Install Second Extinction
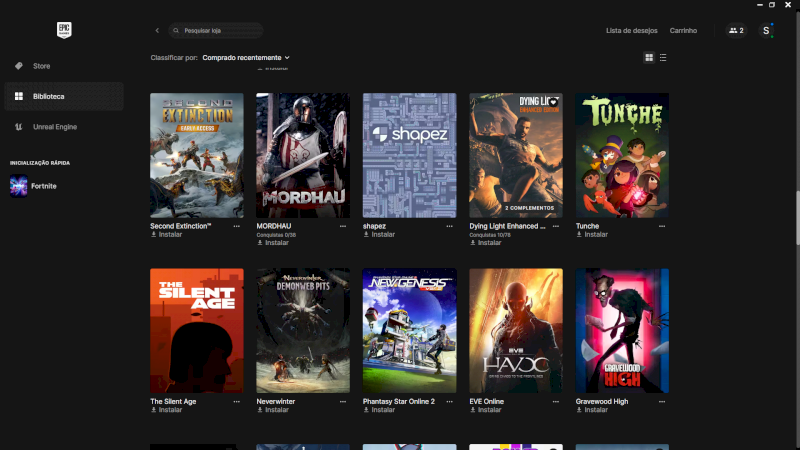The image size is (800, 450). (166, 235)
